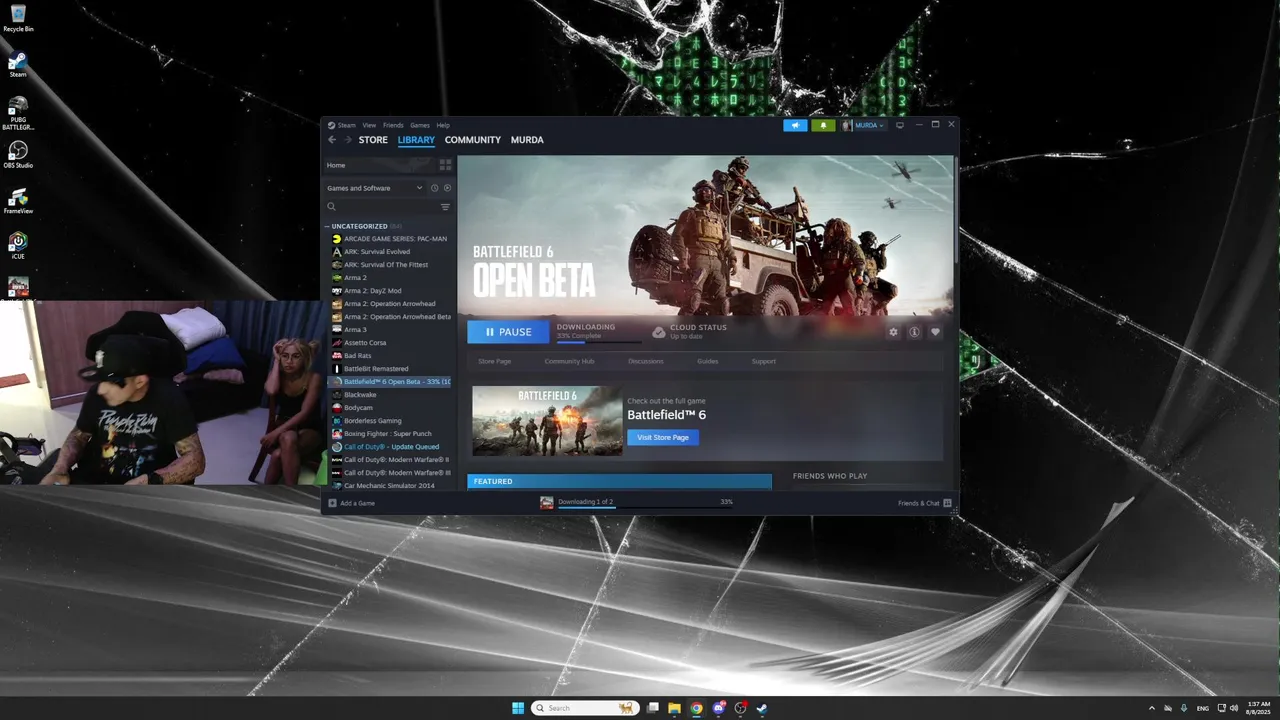The height and width of the screenshot is (720, 1280).
Task: Collapse the UNCATEGORIZED category
Action: (x=327, y=226)
